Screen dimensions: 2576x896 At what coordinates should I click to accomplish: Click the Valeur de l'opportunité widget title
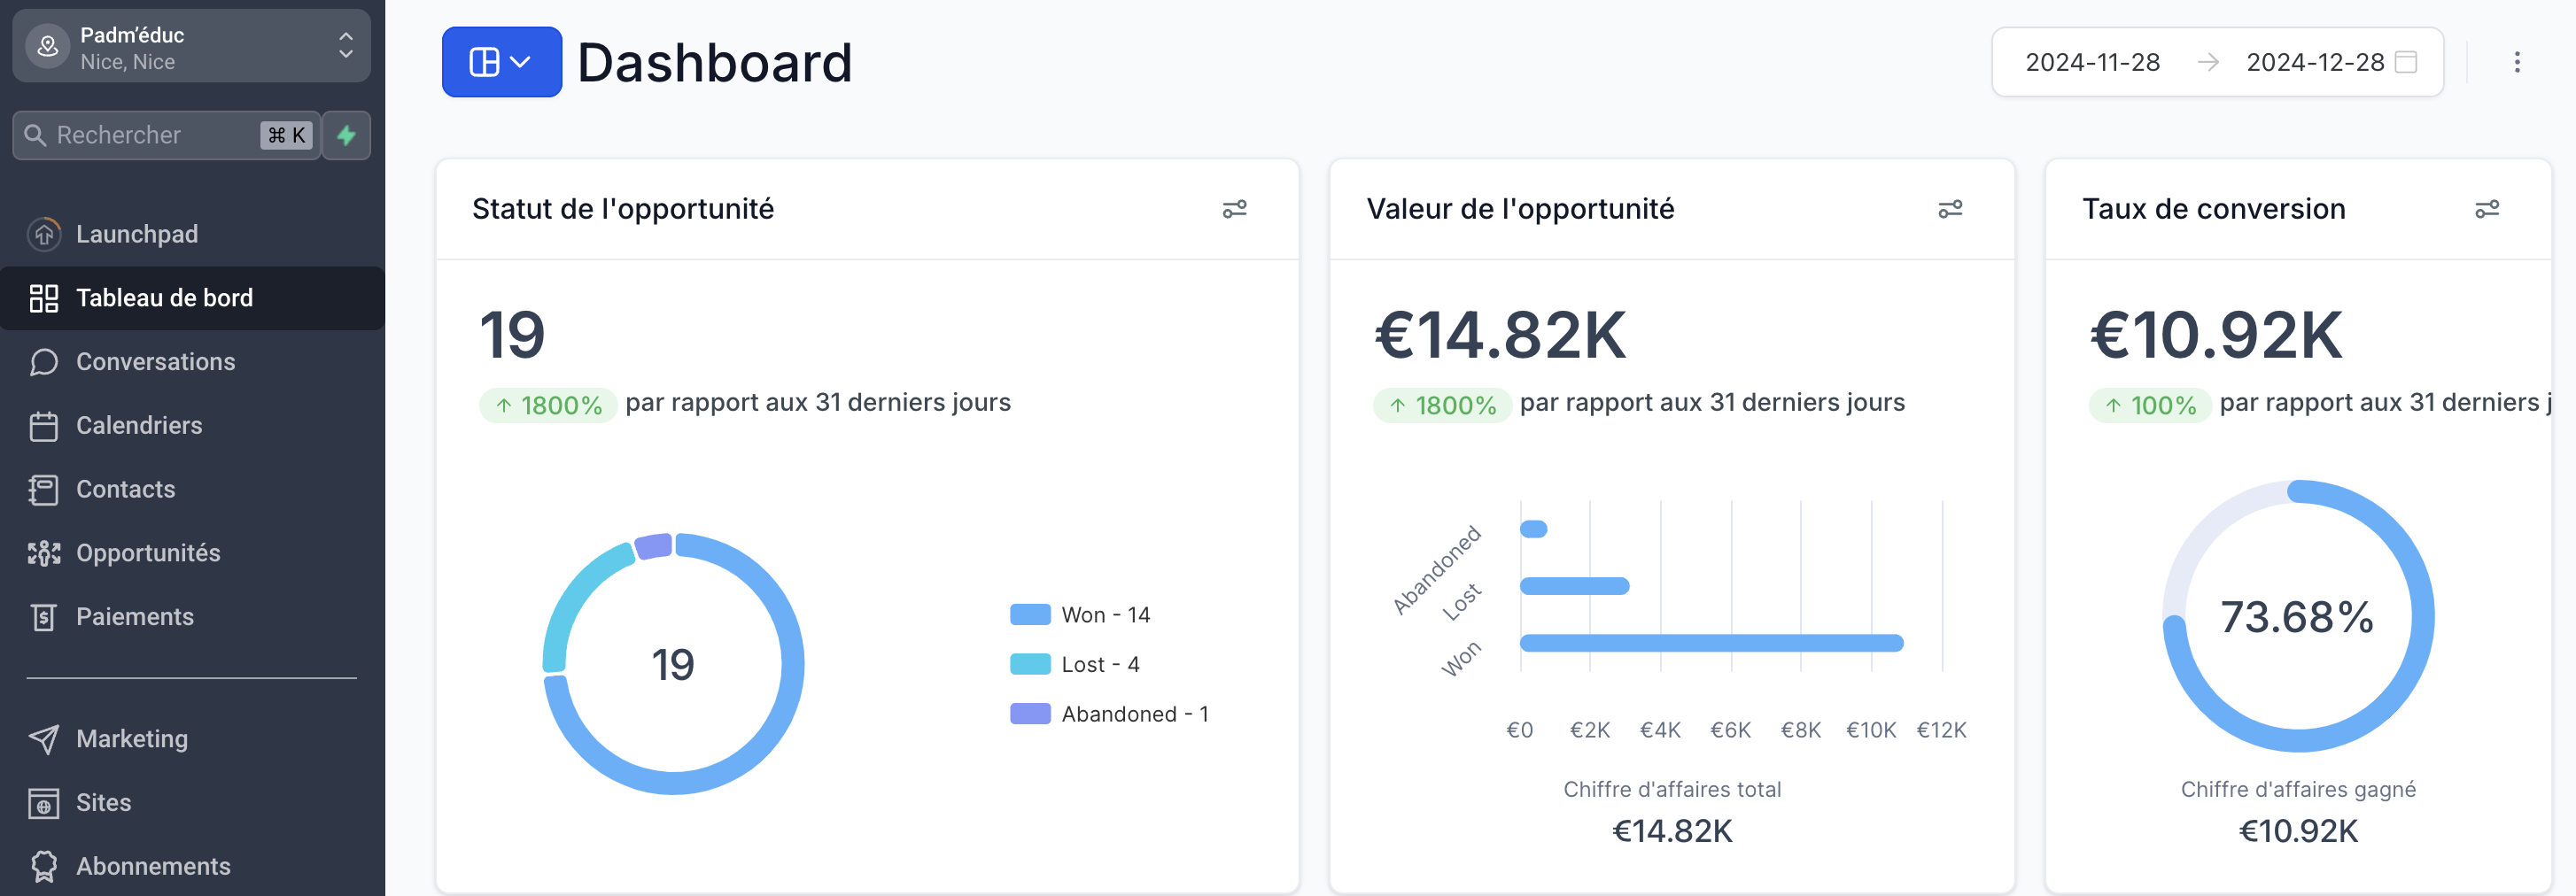coord(1520,209)
